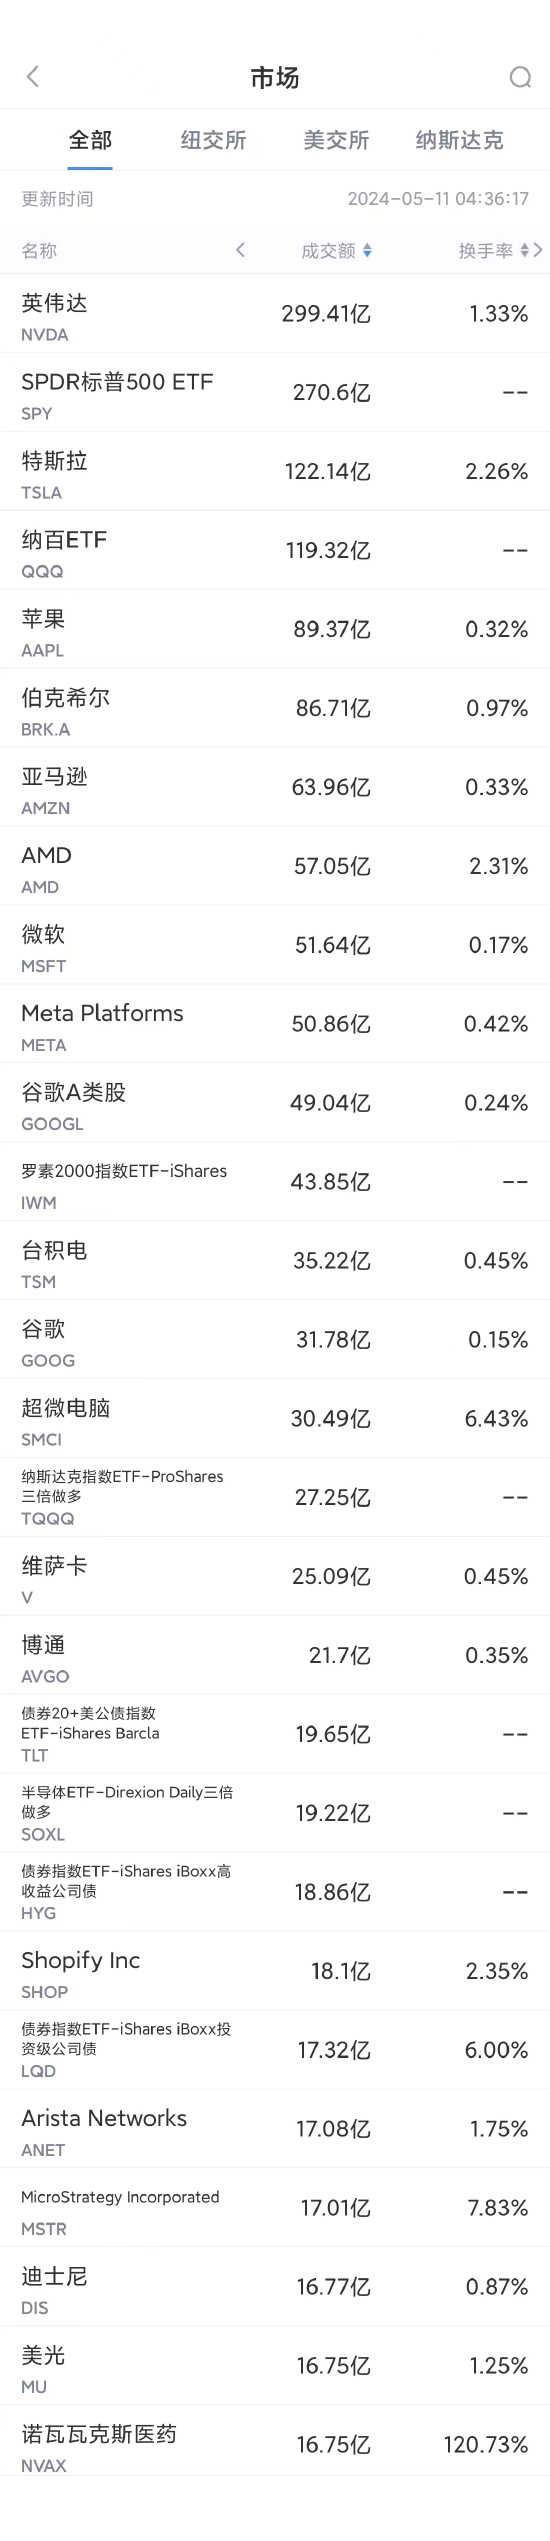Switch to the 纽交所 tab
Viewport: 550px width, 2541px height.
(213, 140)
